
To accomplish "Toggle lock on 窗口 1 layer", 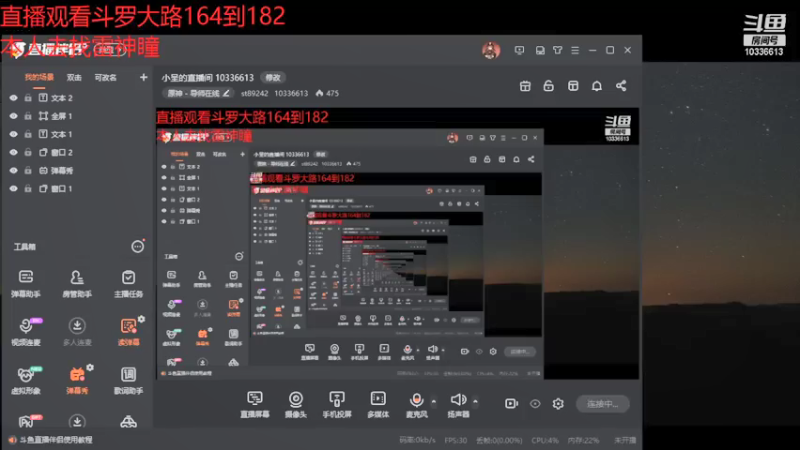I will (28, 189).
